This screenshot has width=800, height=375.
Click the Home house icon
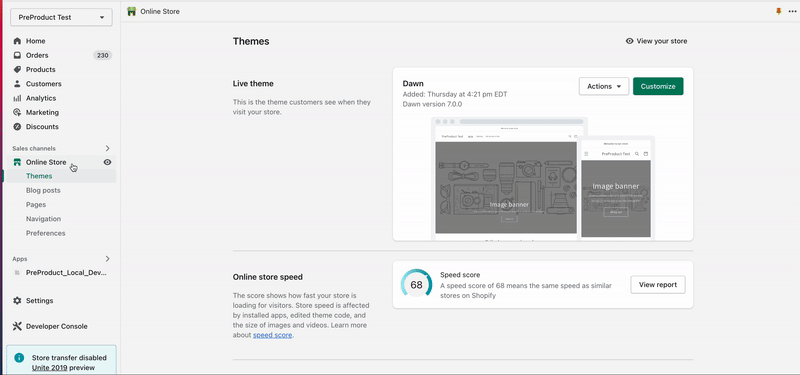17,41
